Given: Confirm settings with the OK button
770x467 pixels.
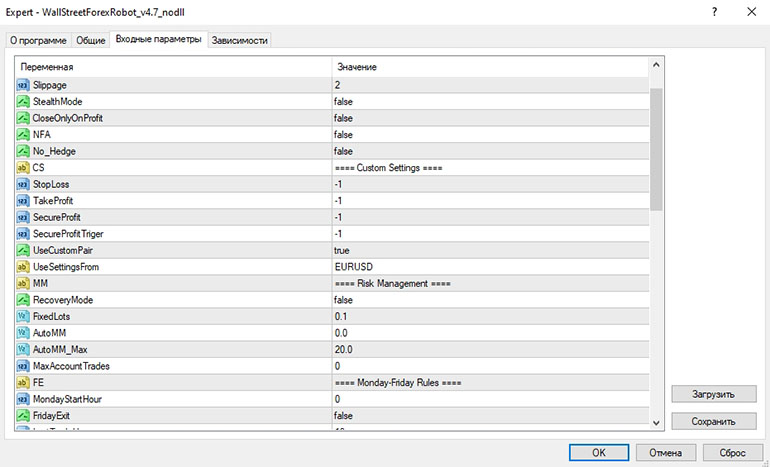Looking at the screenshot, I should [x=599, y=452].
